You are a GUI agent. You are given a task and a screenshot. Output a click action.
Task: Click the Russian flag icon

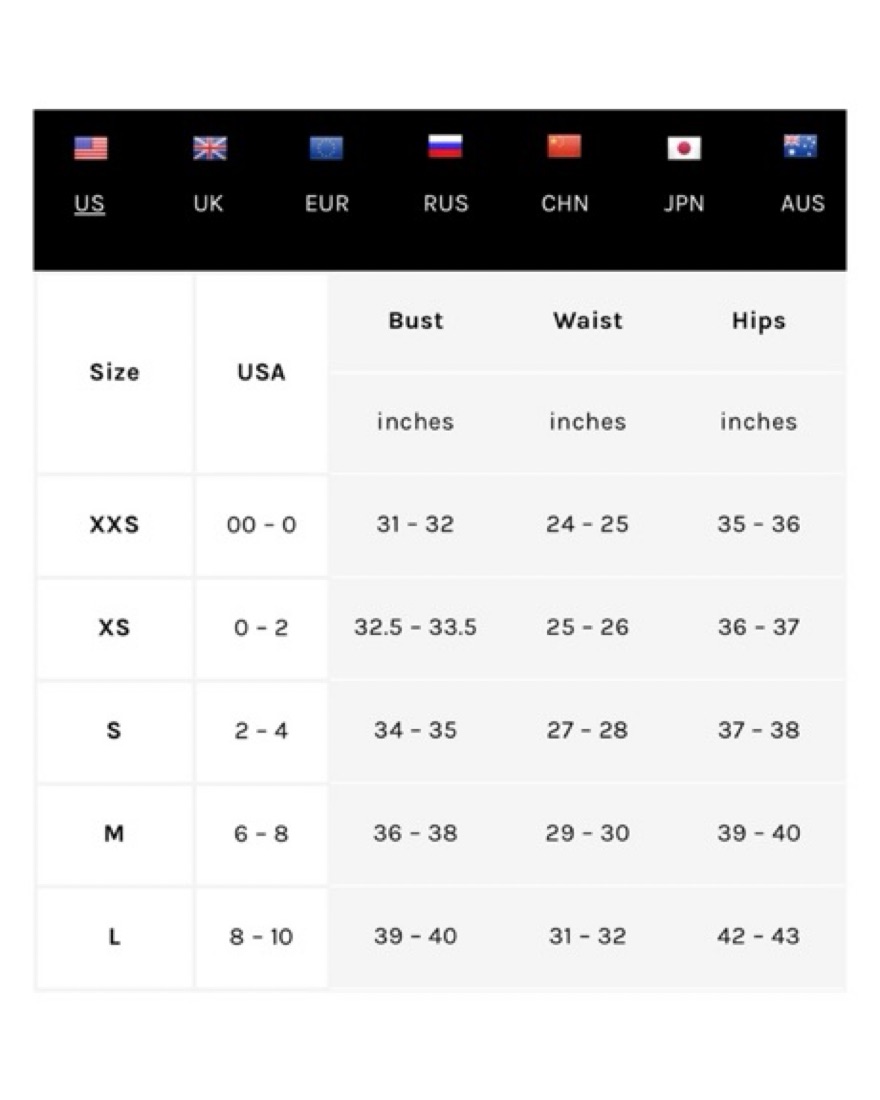point(445,147)
